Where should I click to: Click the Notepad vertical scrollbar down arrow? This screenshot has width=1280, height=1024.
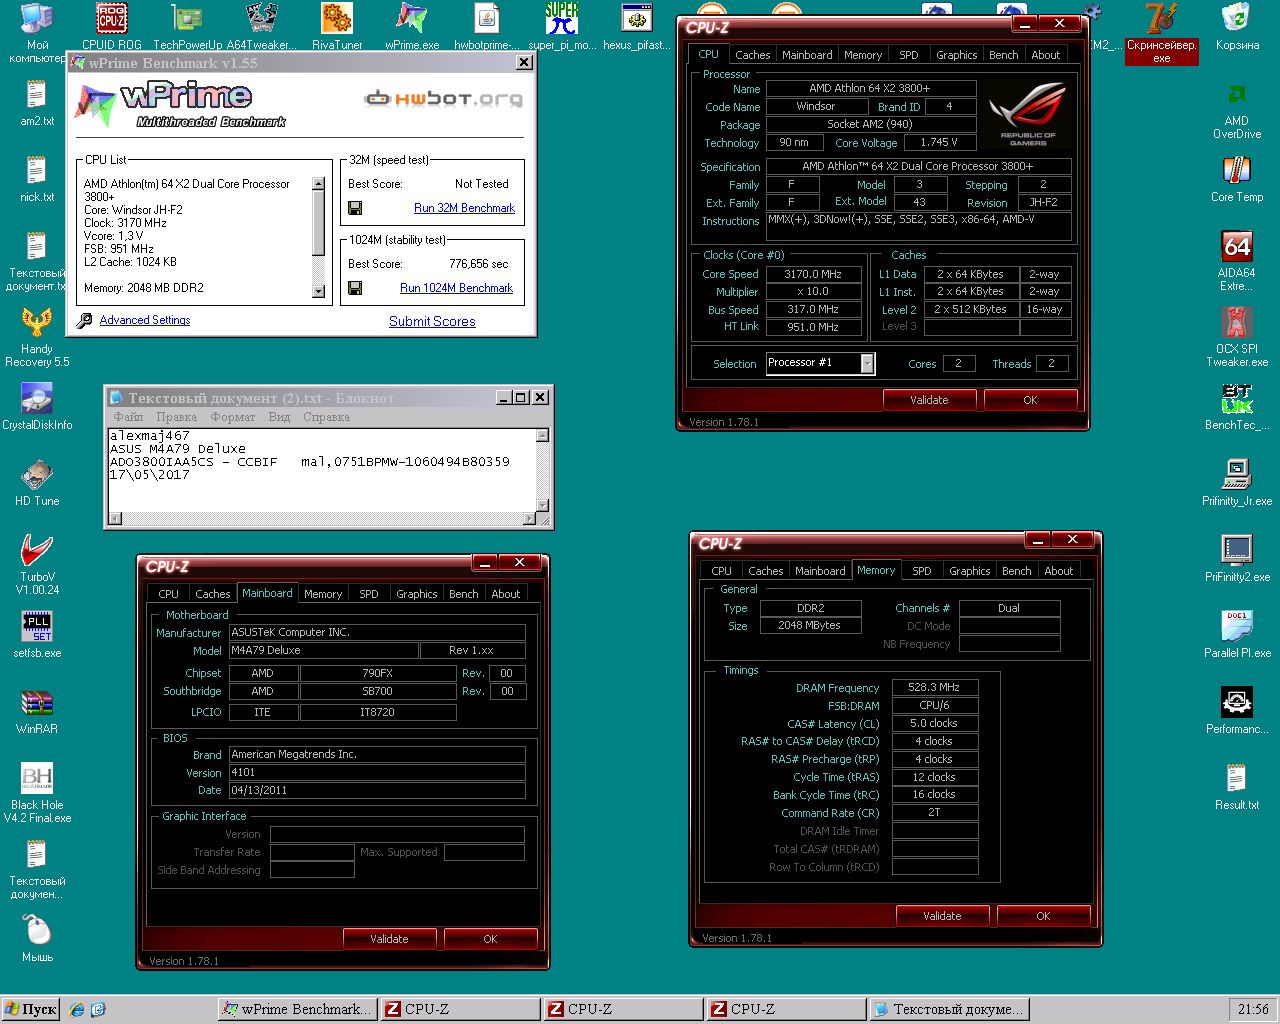coord(543,505)
